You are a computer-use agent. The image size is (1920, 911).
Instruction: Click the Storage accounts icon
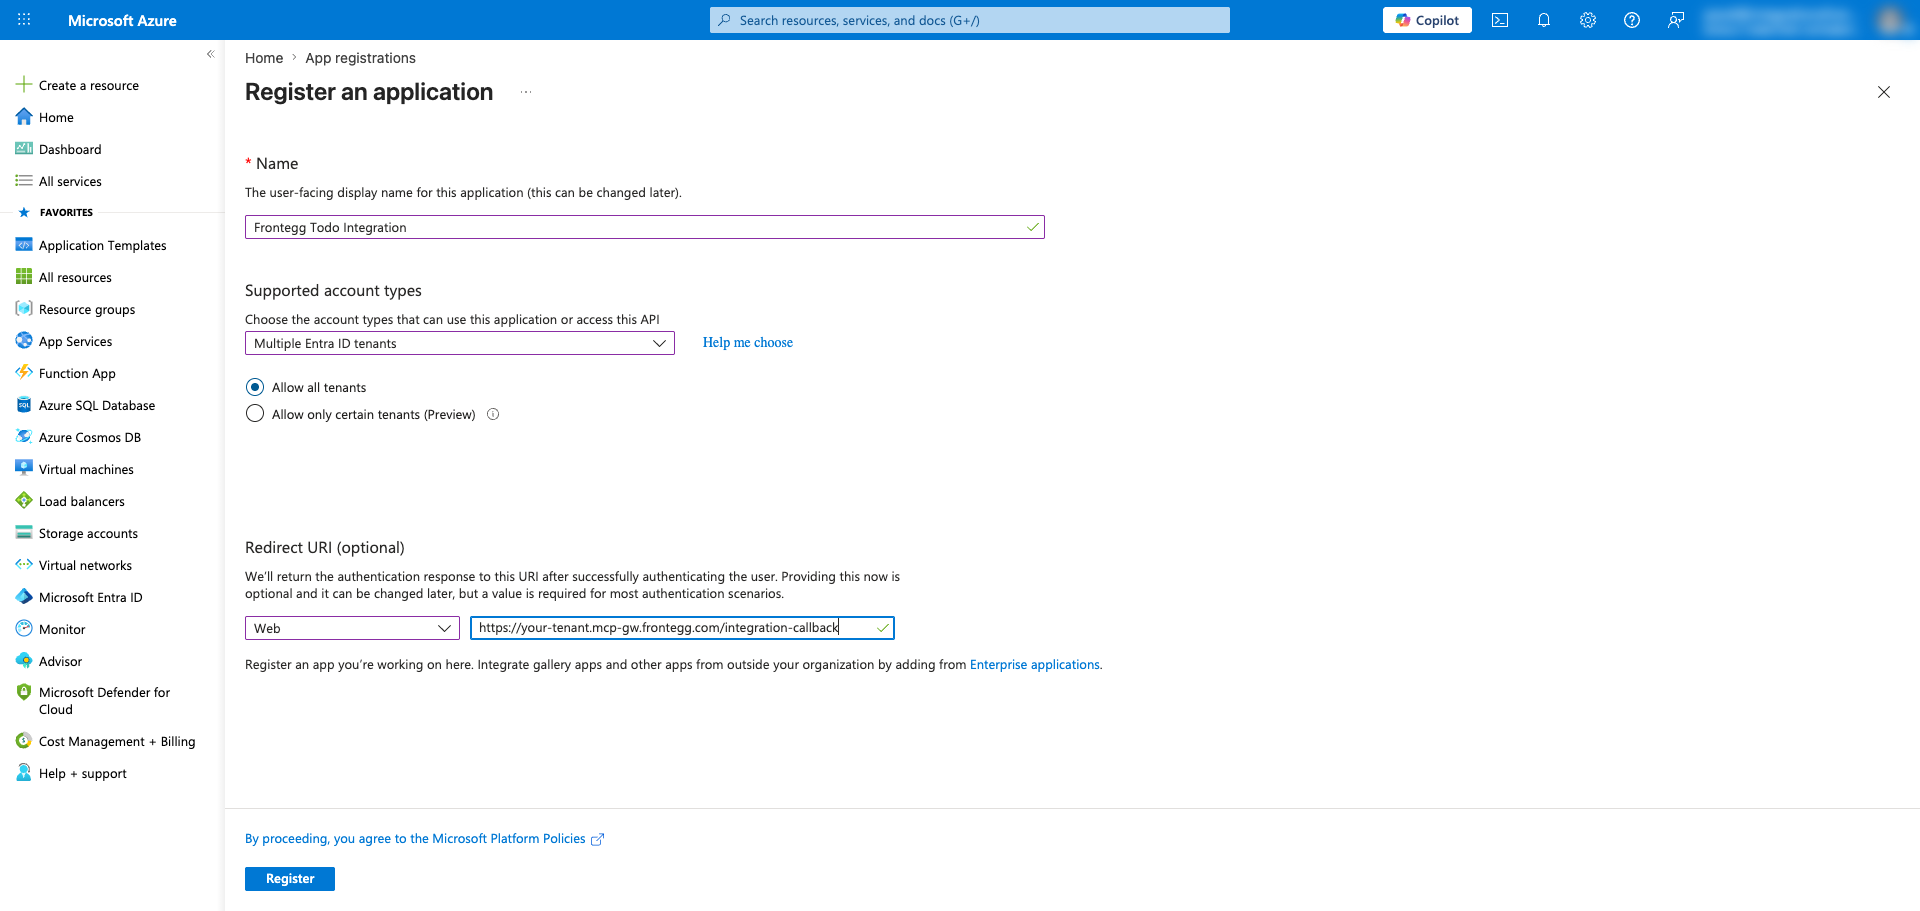coord(24,533)
